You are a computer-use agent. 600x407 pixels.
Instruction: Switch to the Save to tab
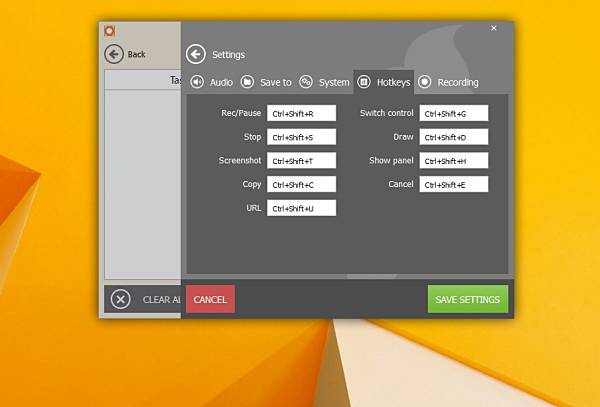click(266, 82)
